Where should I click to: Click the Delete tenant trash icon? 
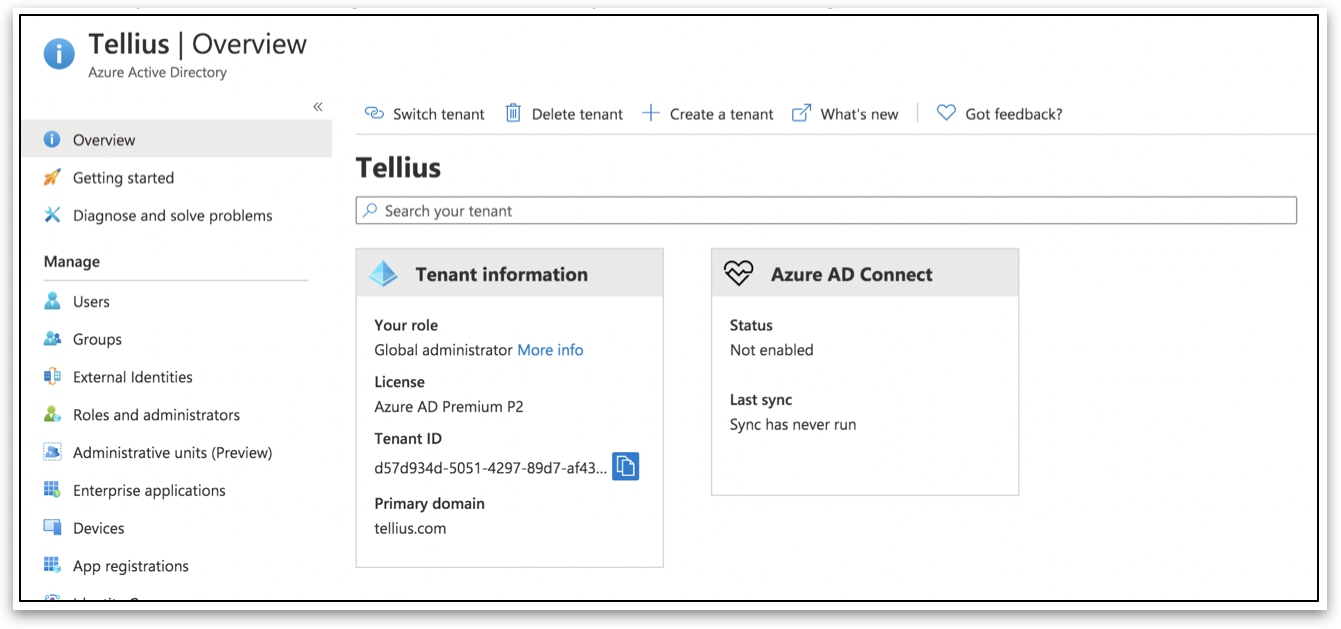point(513,114)
